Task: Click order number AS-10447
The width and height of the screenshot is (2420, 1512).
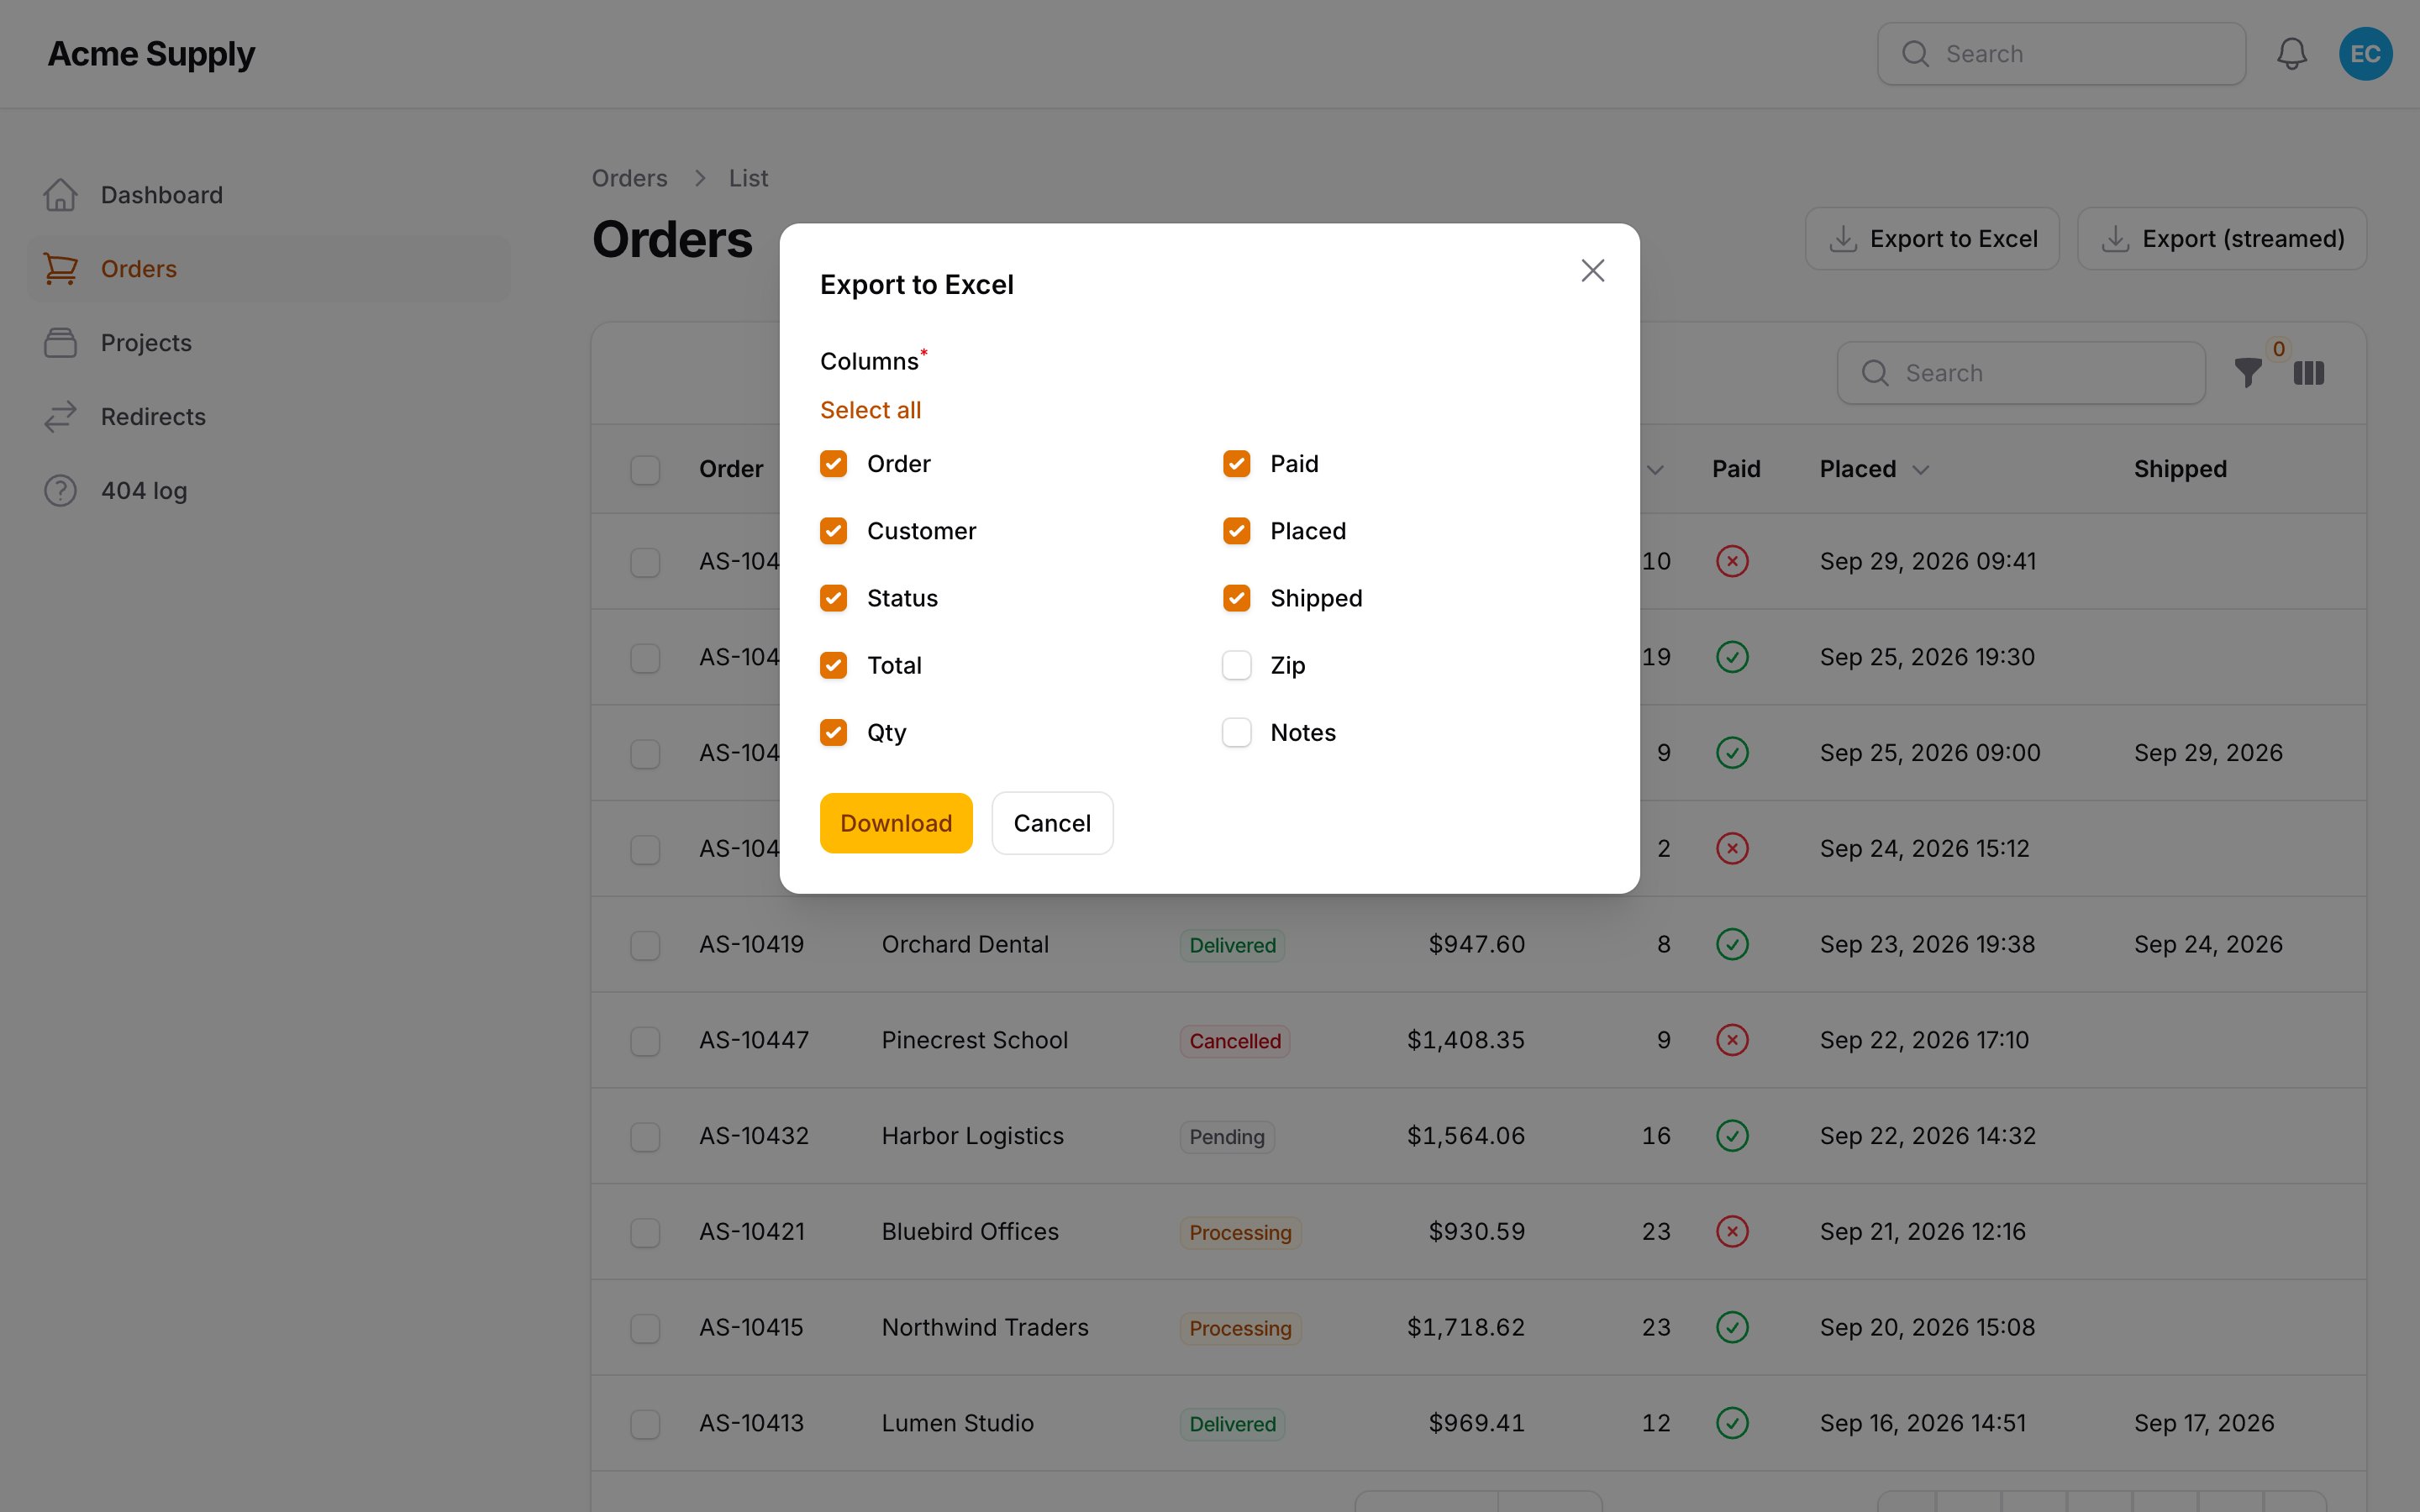Action: pyautogui.click(x=754, y=1040)
